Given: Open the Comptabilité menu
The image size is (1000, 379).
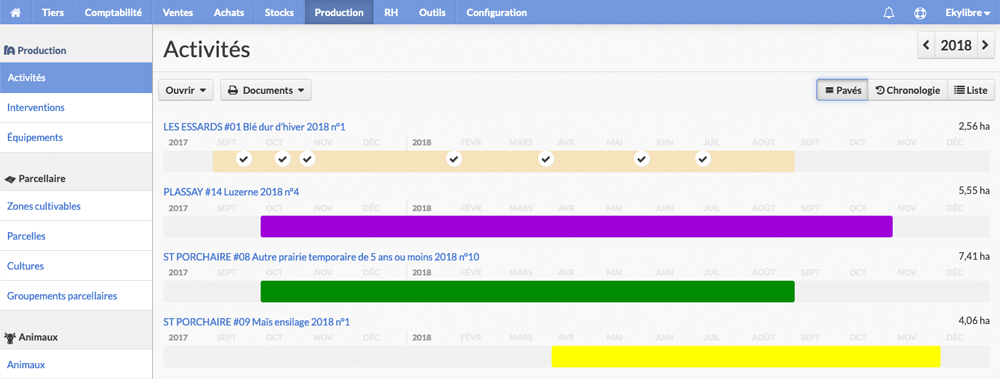Looking at the screenshot, I should (113, 12).
